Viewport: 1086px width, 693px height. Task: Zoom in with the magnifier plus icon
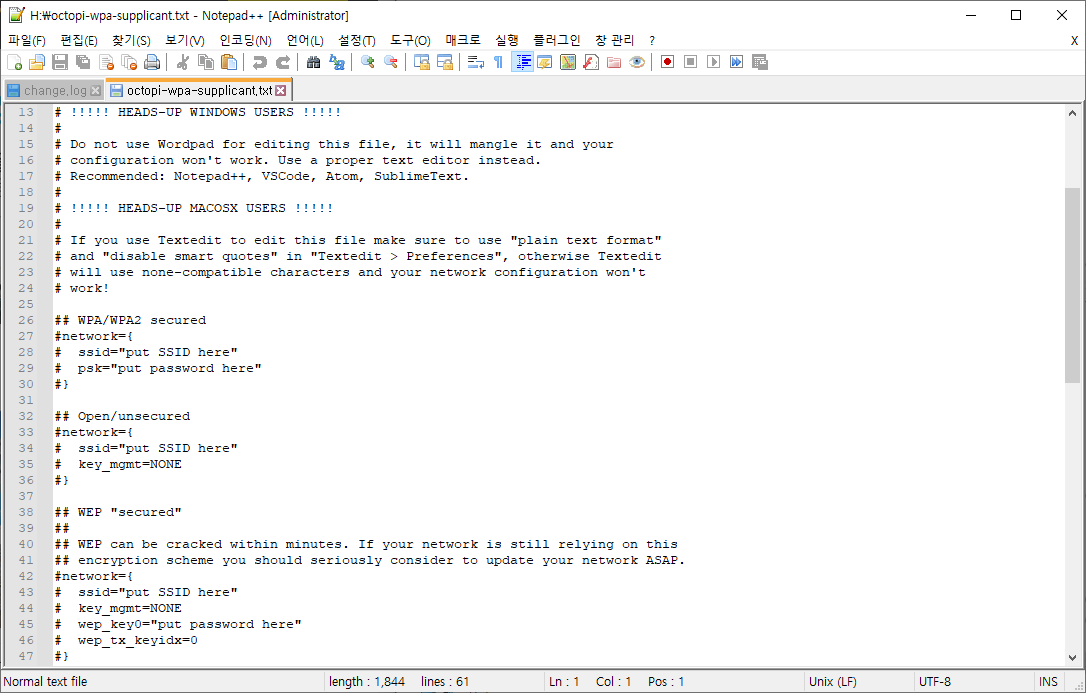368,62
